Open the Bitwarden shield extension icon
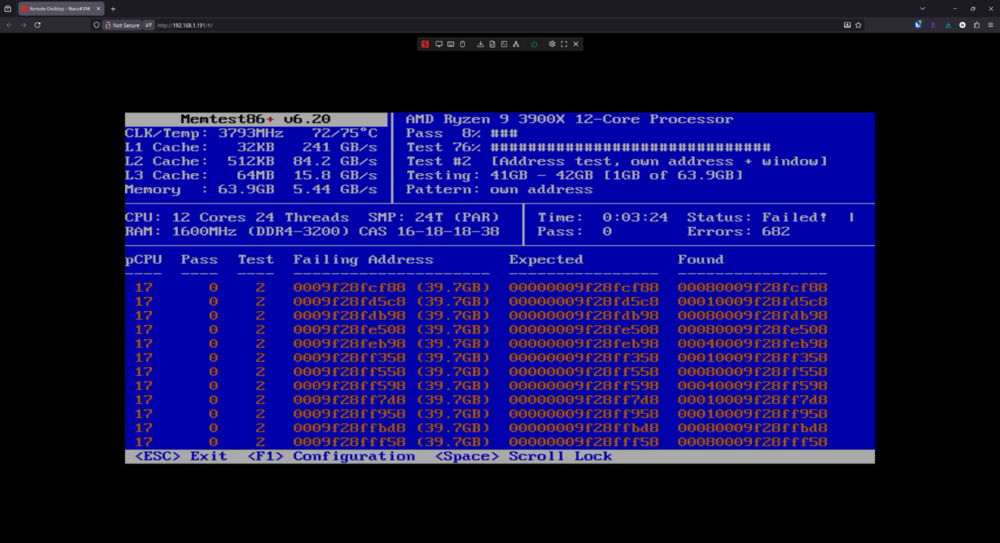 918,25
